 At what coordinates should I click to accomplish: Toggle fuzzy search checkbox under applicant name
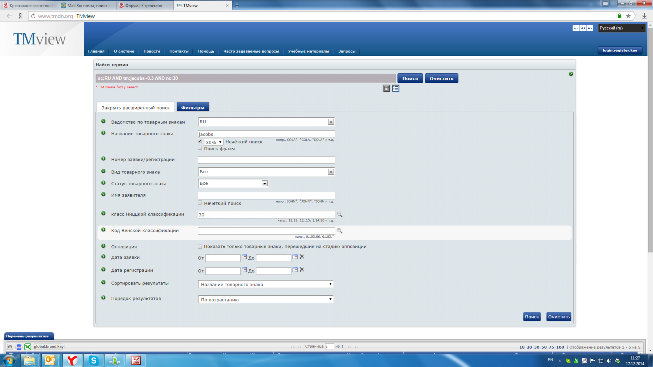pyautogui.click(x=200, y=203)
